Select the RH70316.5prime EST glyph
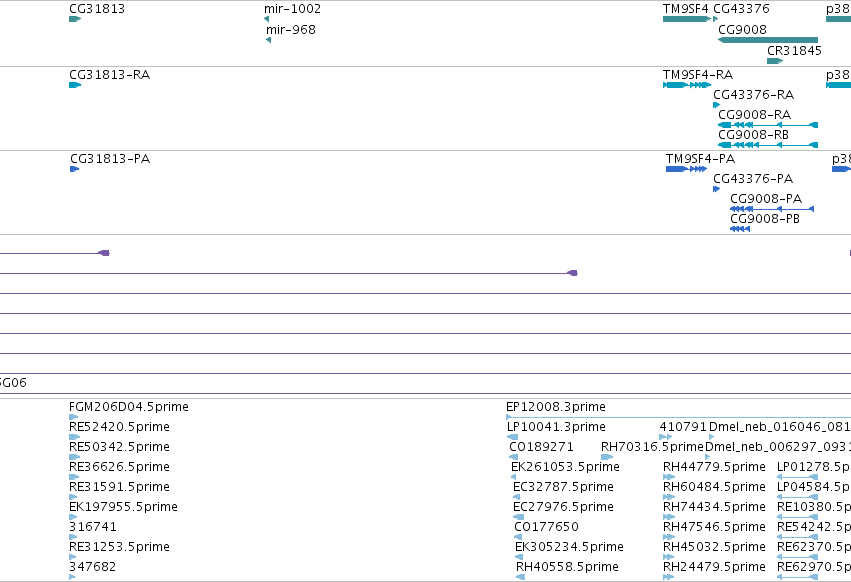This screenshot has width=851, height=582. coord(607,457)
